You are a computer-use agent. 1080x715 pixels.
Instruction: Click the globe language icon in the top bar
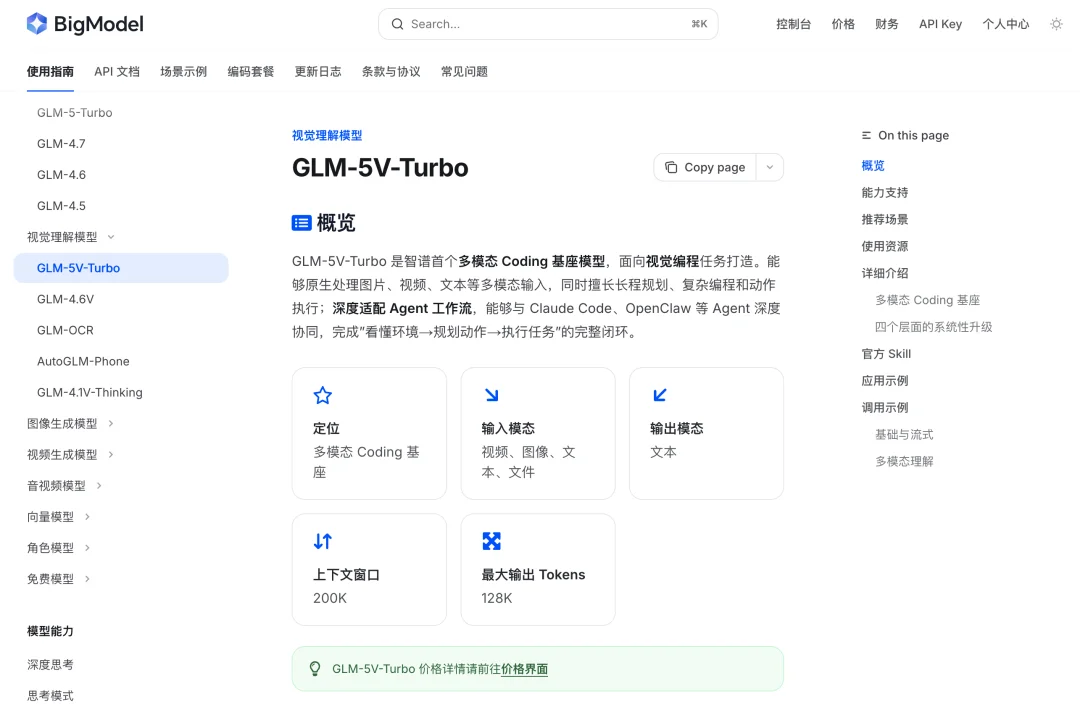point(1057,24)
